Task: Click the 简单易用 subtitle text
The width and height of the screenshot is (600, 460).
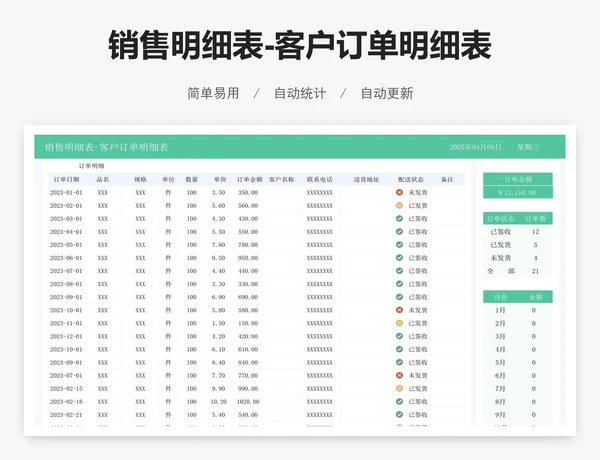Action: coord(213,93)
